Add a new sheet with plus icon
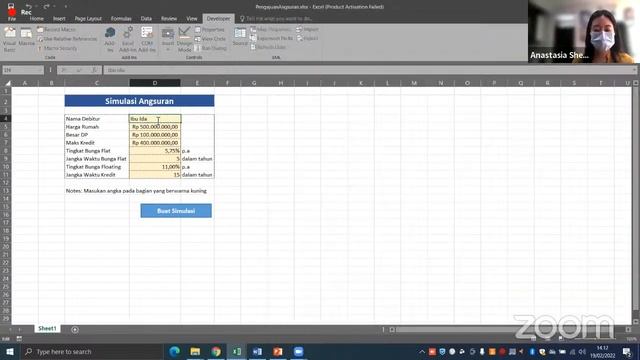The height and width of the screenshot is (360, 640). pos(75,329)
